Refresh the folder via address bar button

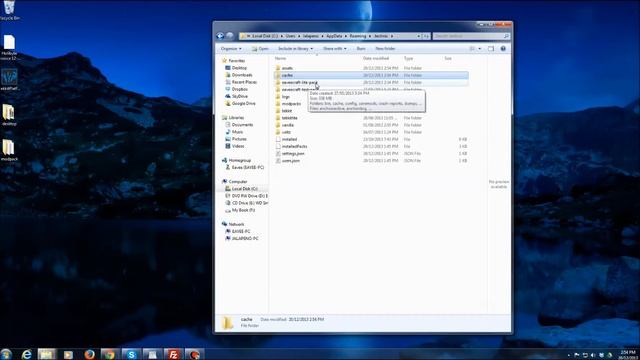coord(426,36)
